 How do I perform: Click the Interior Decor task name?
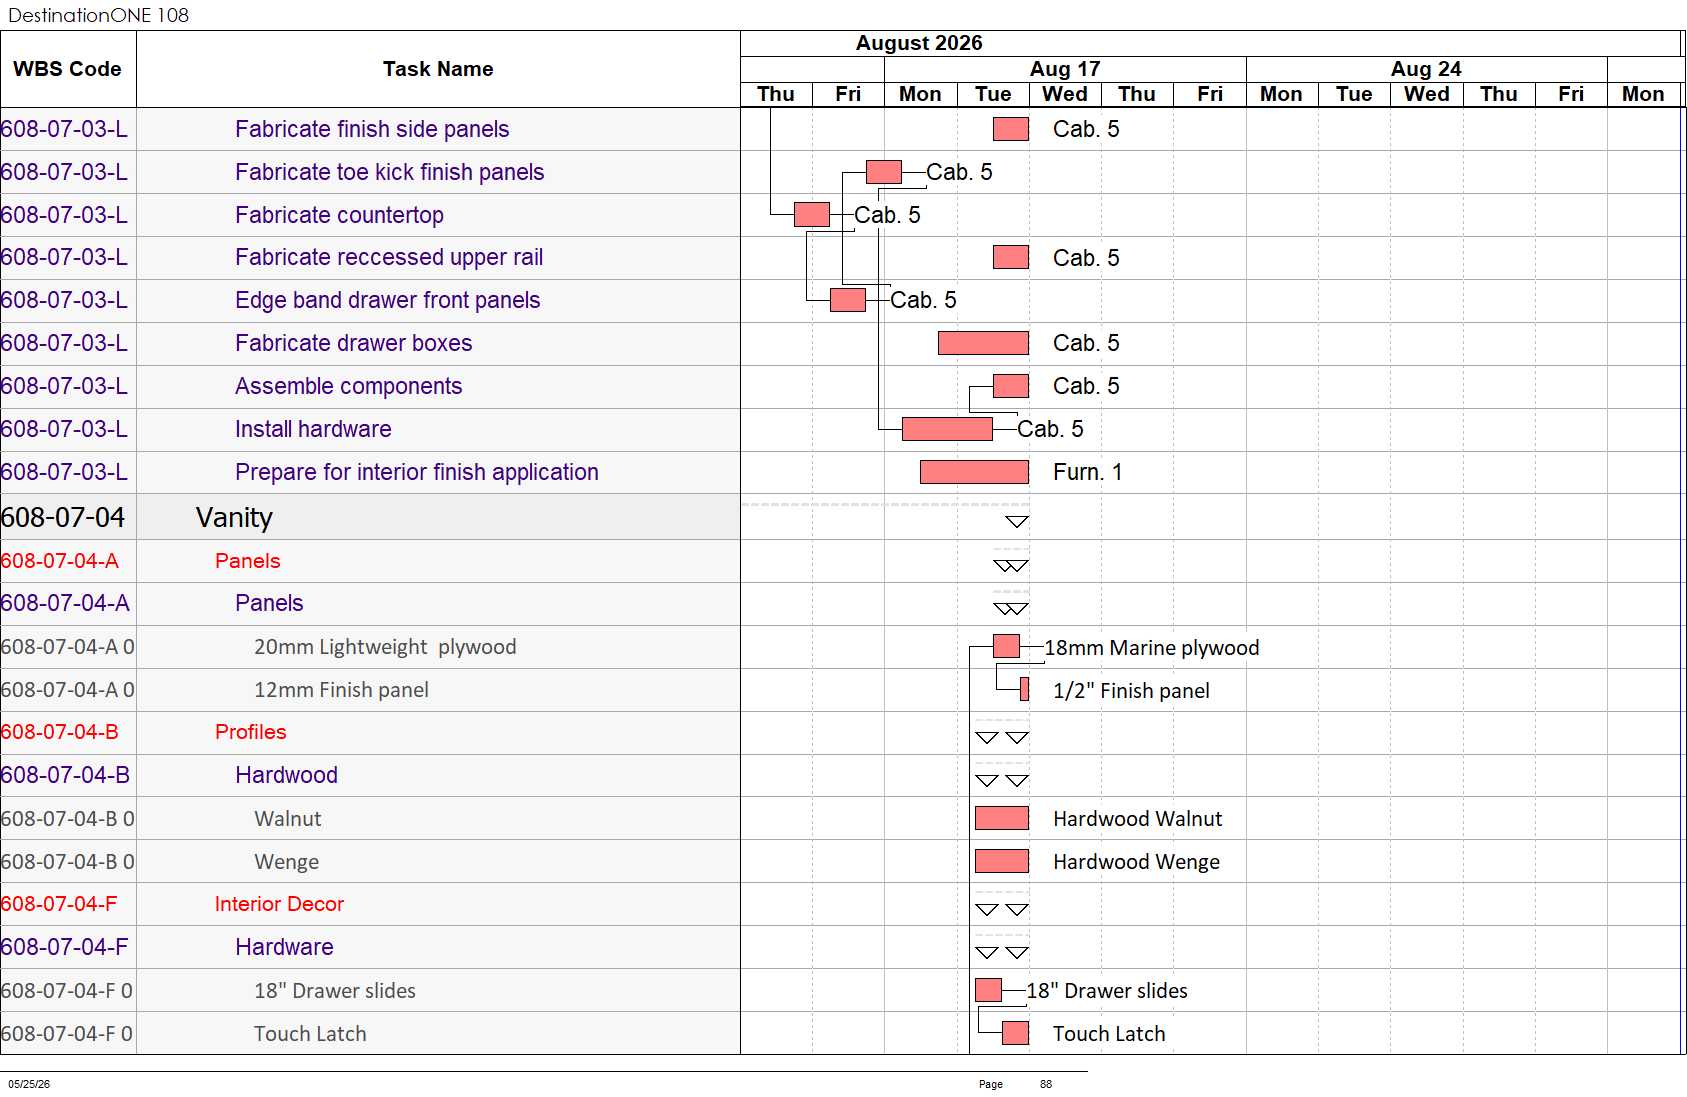(x=279, y=904)
